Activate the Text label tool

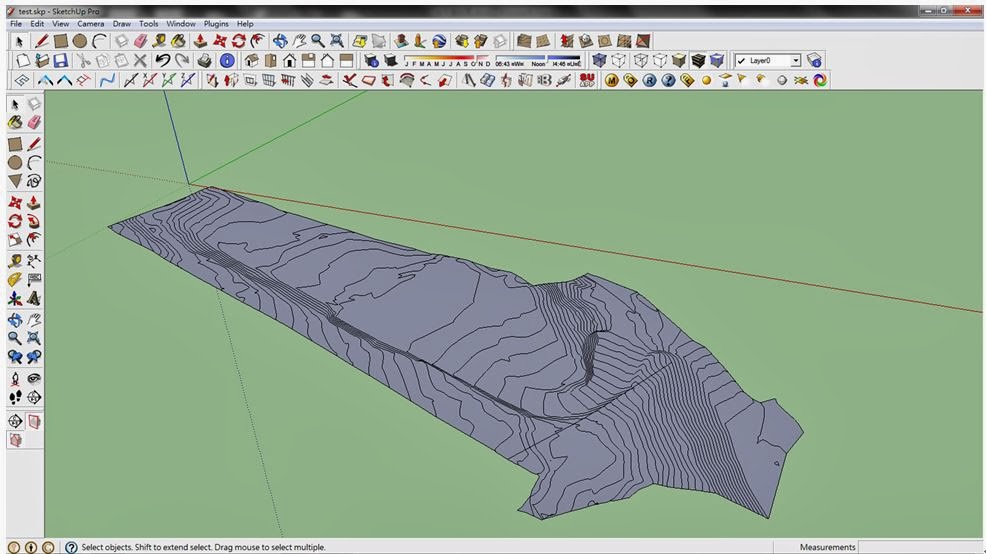click(x=34, y=280)
